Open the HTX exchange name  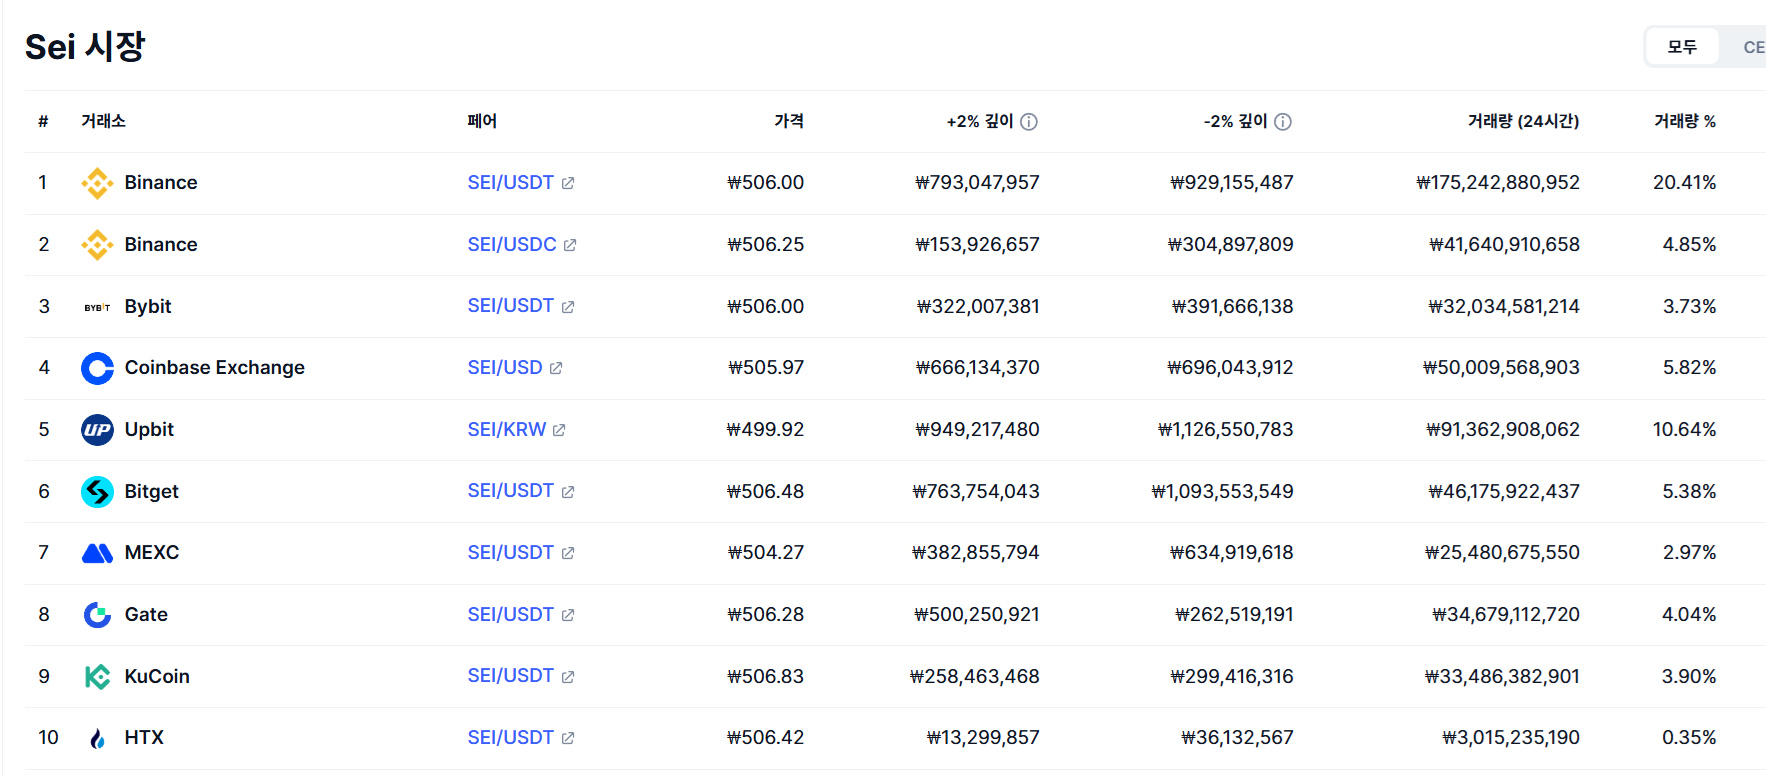tap(144, 738)
